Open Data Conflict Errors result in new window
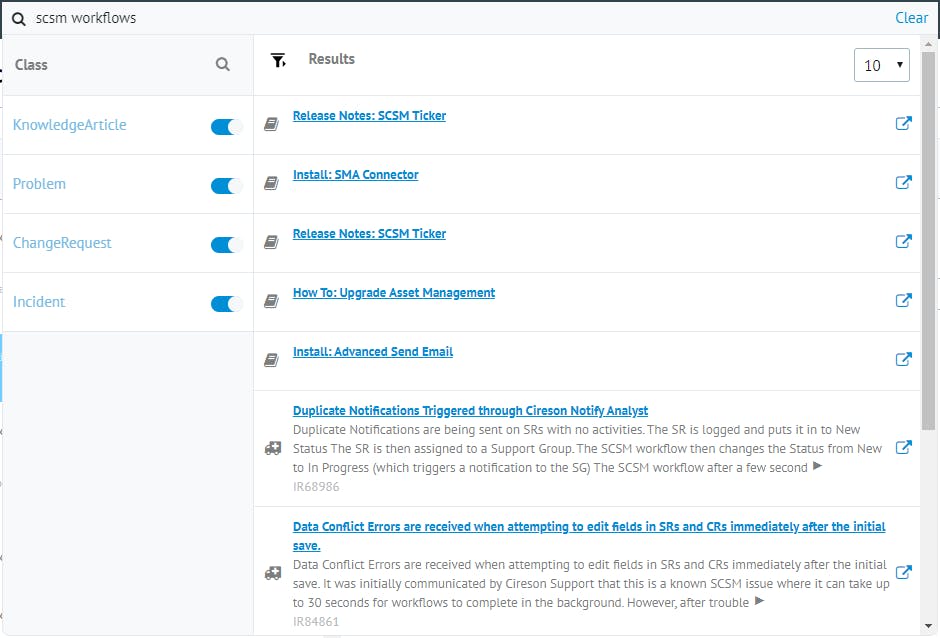 tap(903, 572)
